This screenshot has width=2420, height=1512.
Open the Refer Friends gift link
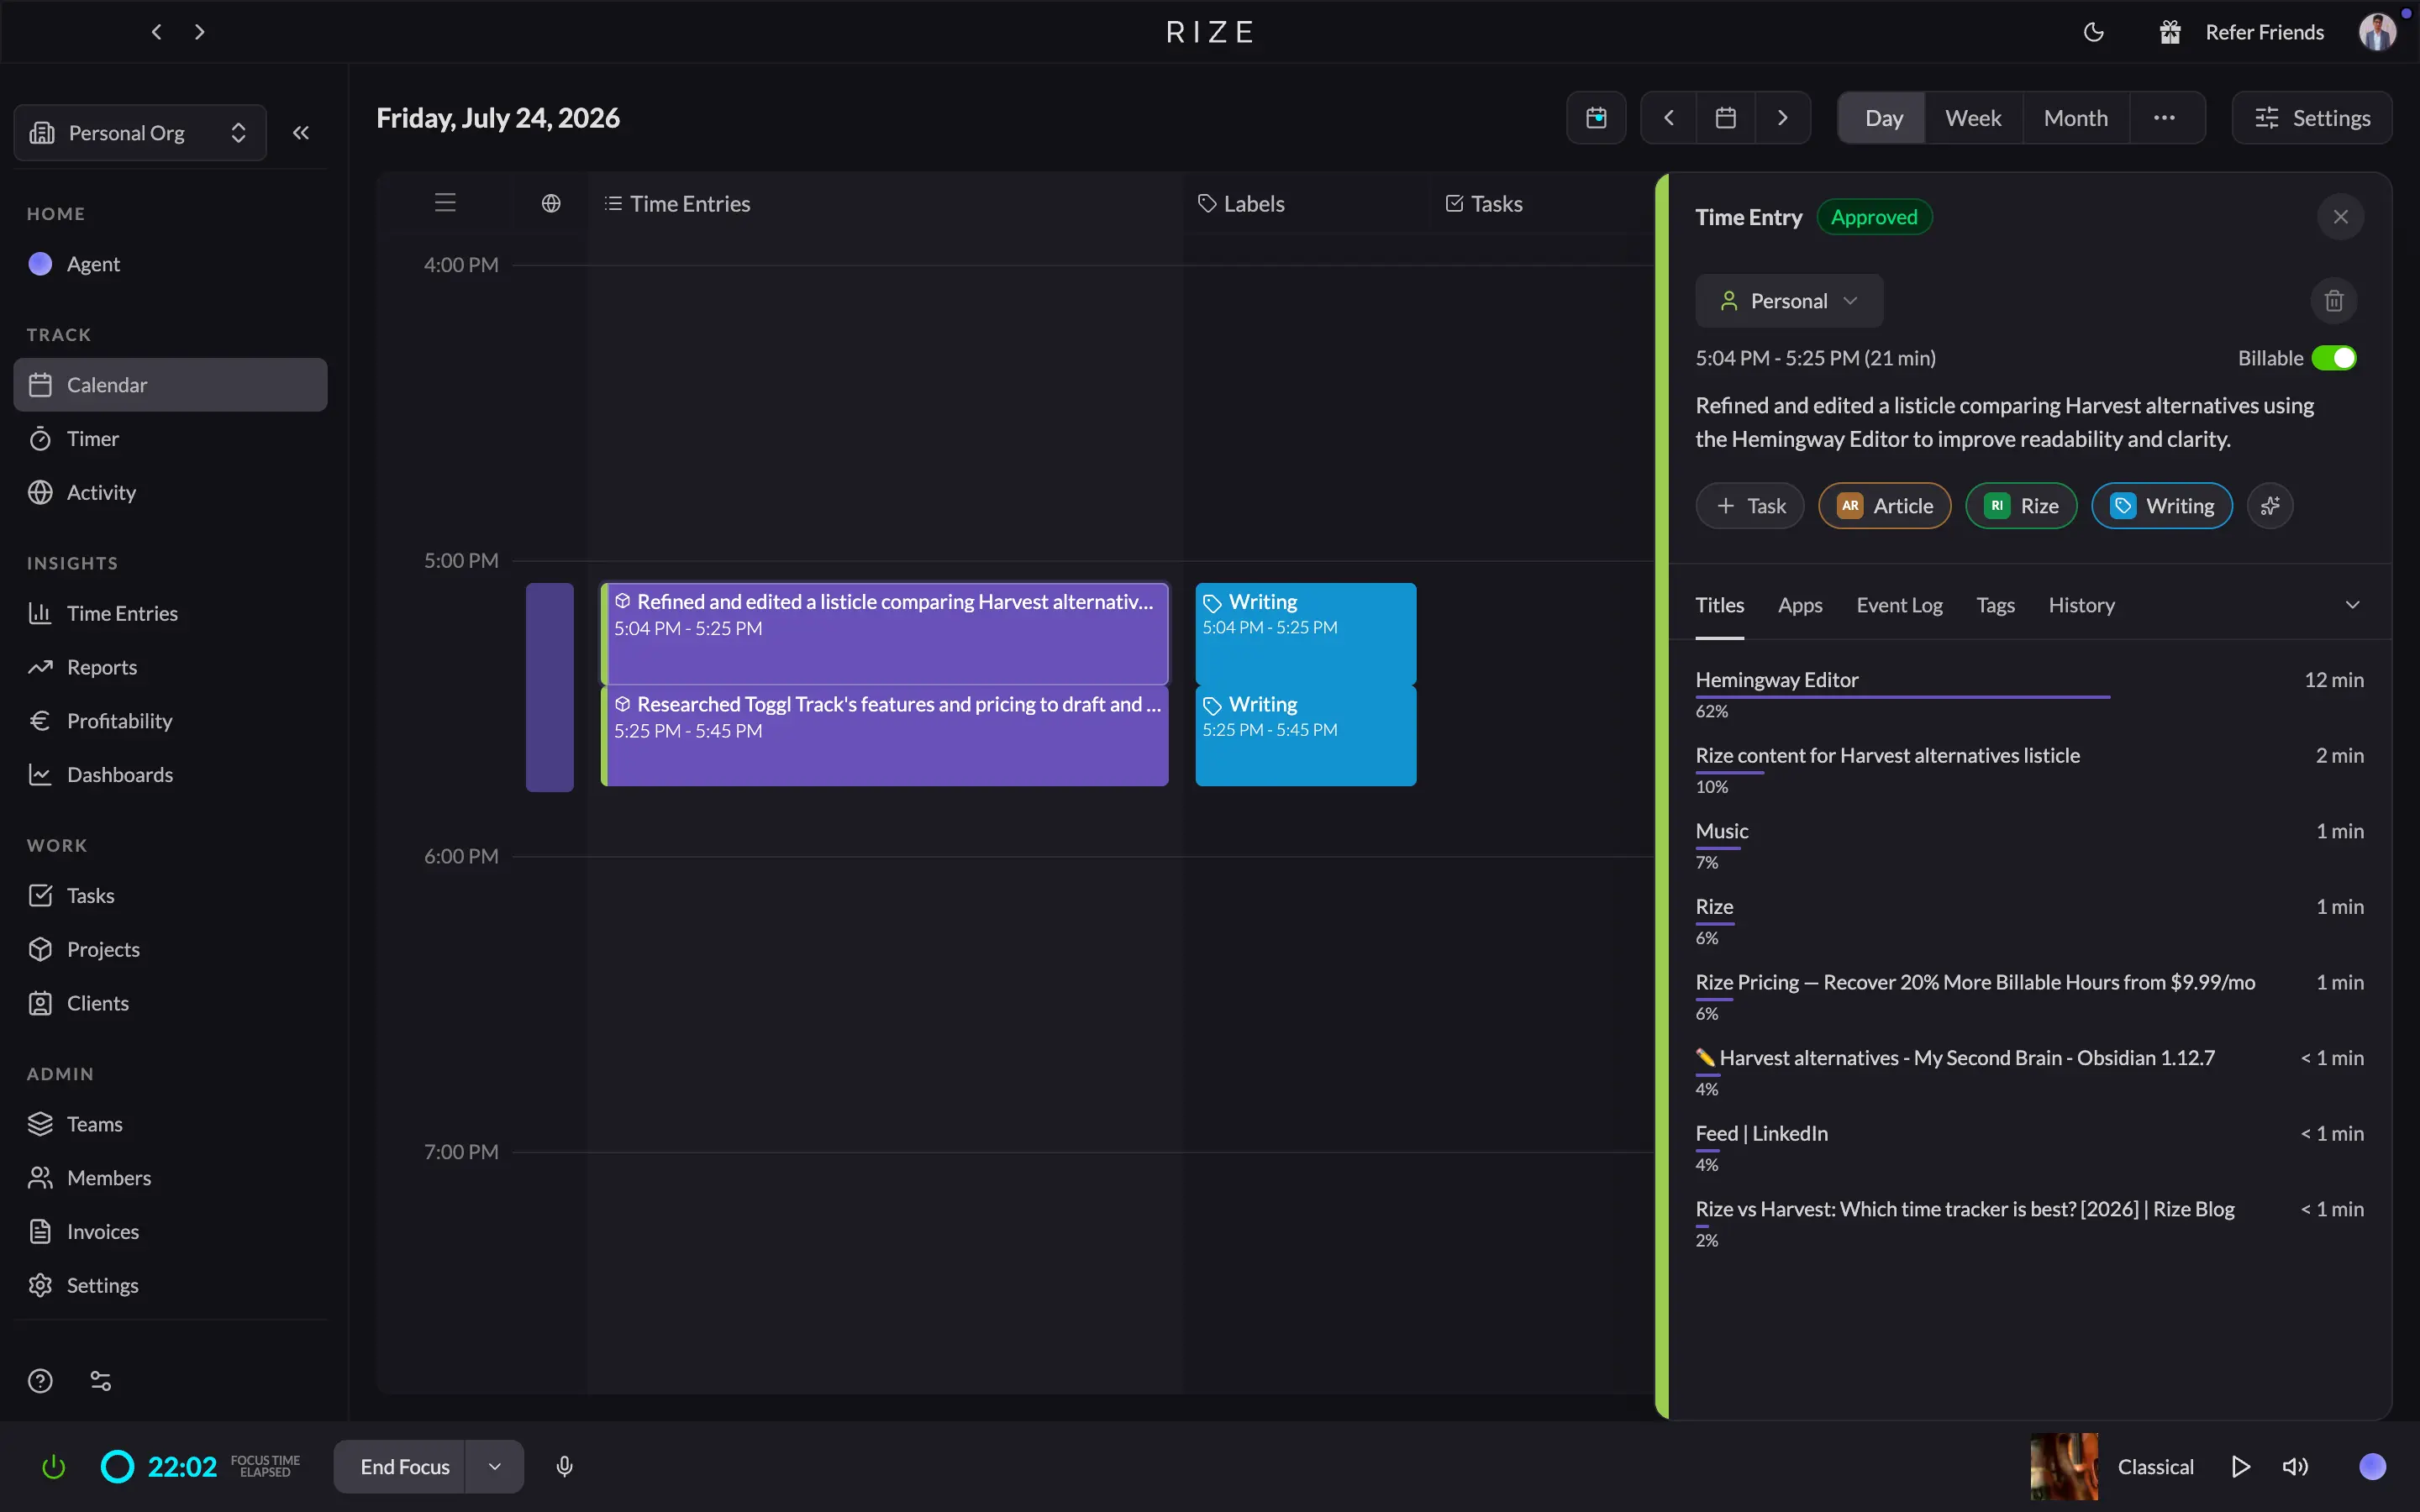tap(2241, 32)
